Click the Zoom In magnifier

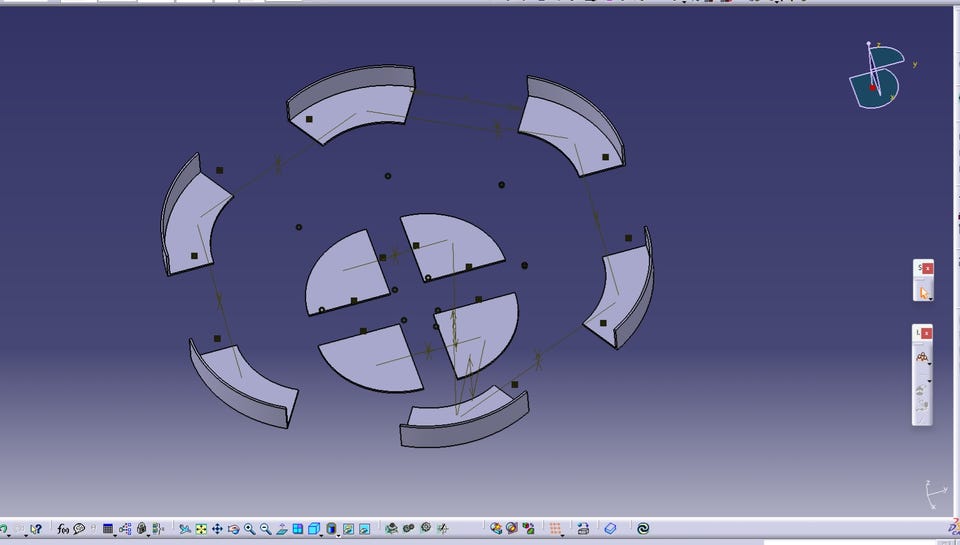point(250,528)
